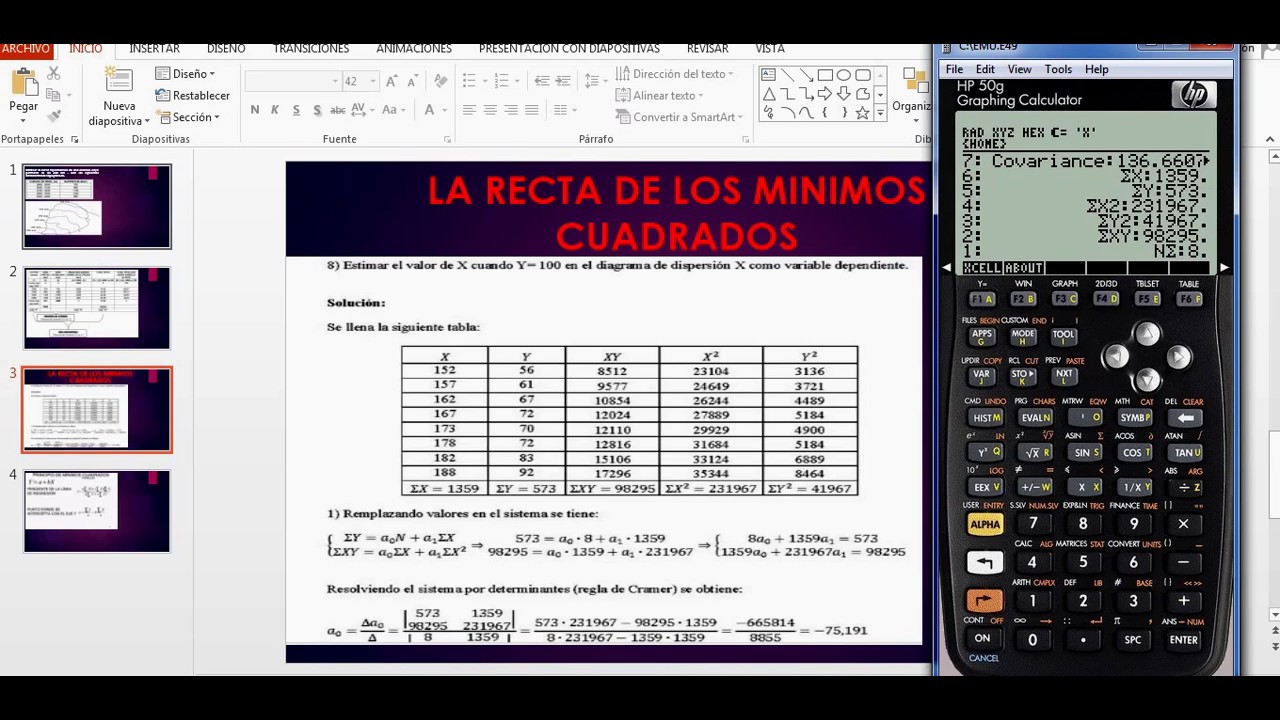Viewport: 1280px width, 720px height.
Task: Toggle italic K formatting
Action: tap(275, 110)
